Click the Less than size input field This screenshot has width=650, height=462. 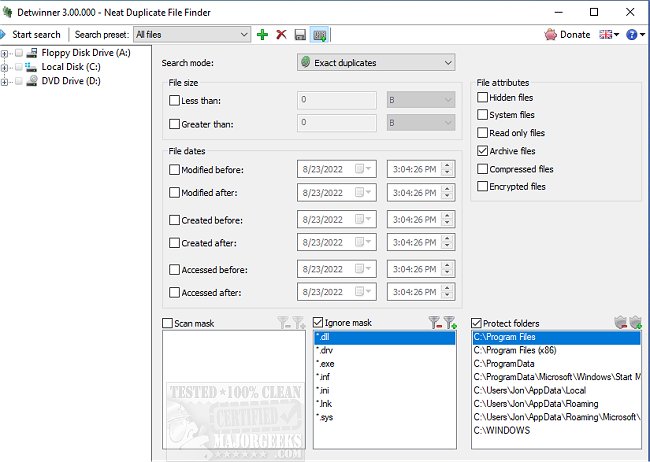[337, 100]
